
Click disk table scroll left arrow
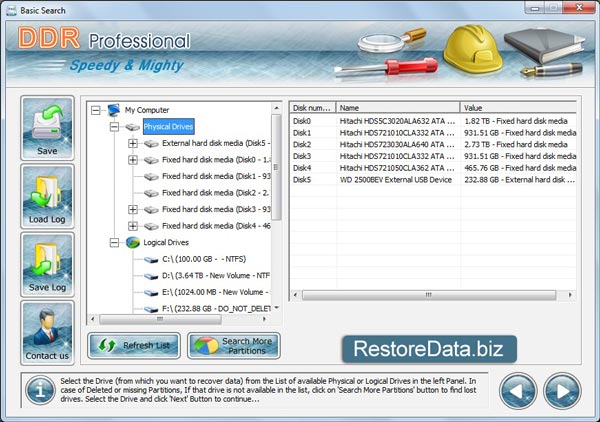295,295
